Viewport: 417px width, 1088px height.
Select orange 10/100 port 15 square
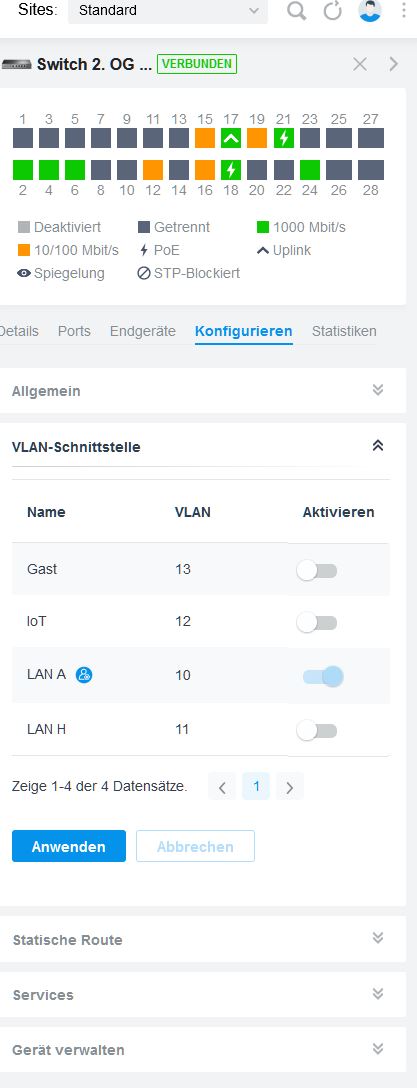[x=205, y=138]
